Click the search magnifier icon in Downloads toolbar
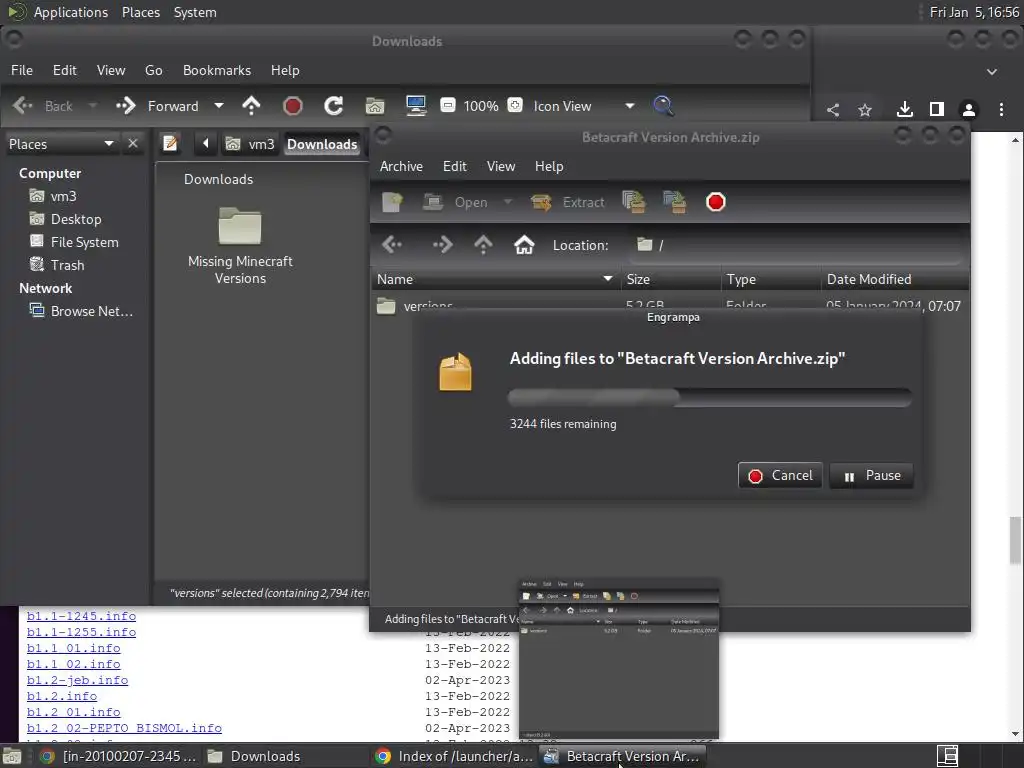This screenshot has height=768, width=1024. (663, 106)
